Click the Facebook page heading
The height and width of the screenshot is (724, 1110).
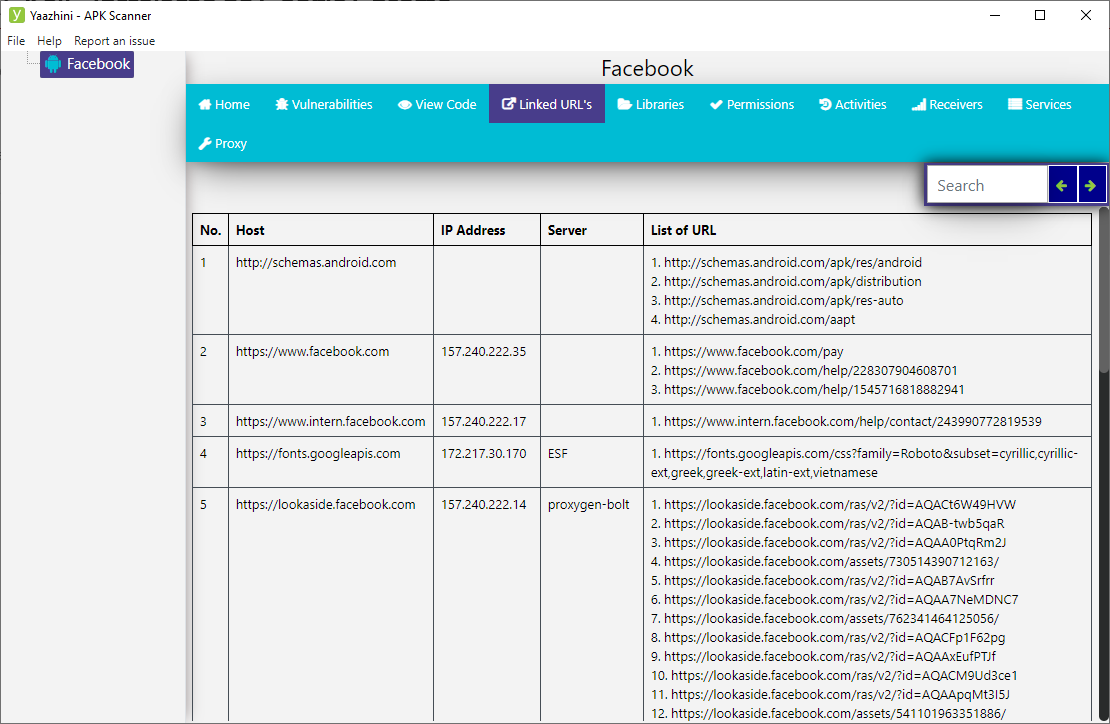coord(647,69)
